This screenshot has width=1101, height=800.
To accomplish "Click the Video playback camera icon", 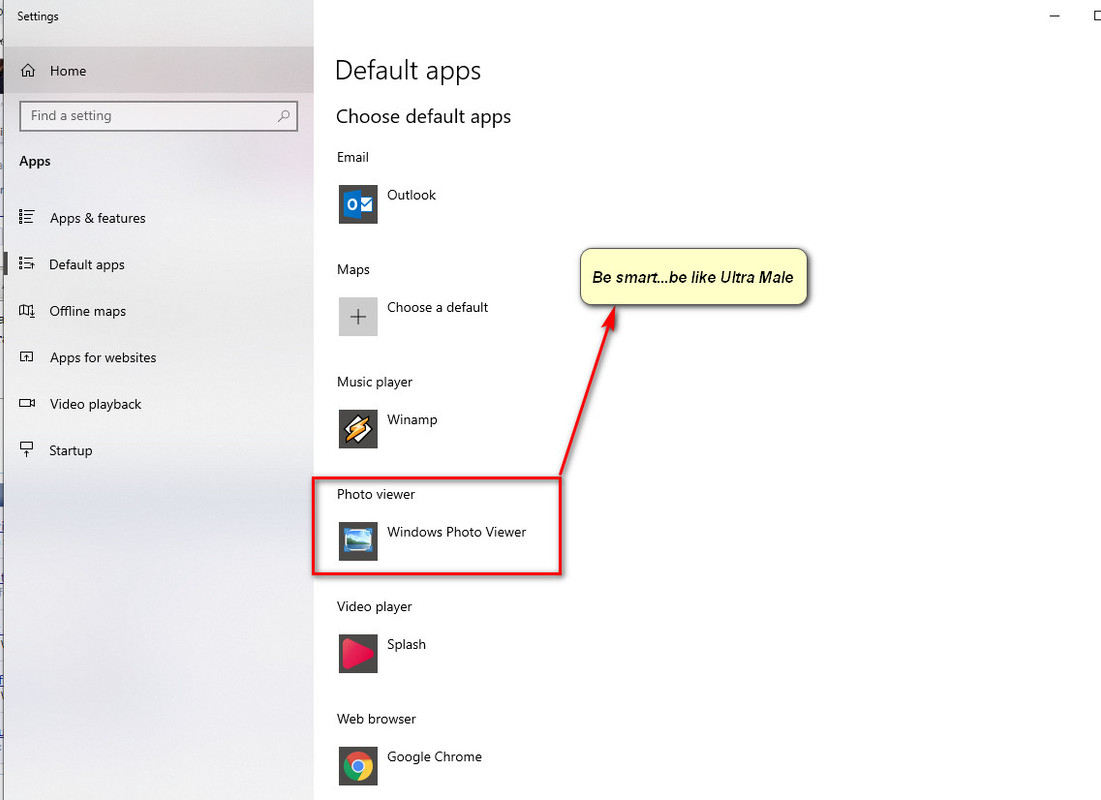I will click(x=27, y=403).
